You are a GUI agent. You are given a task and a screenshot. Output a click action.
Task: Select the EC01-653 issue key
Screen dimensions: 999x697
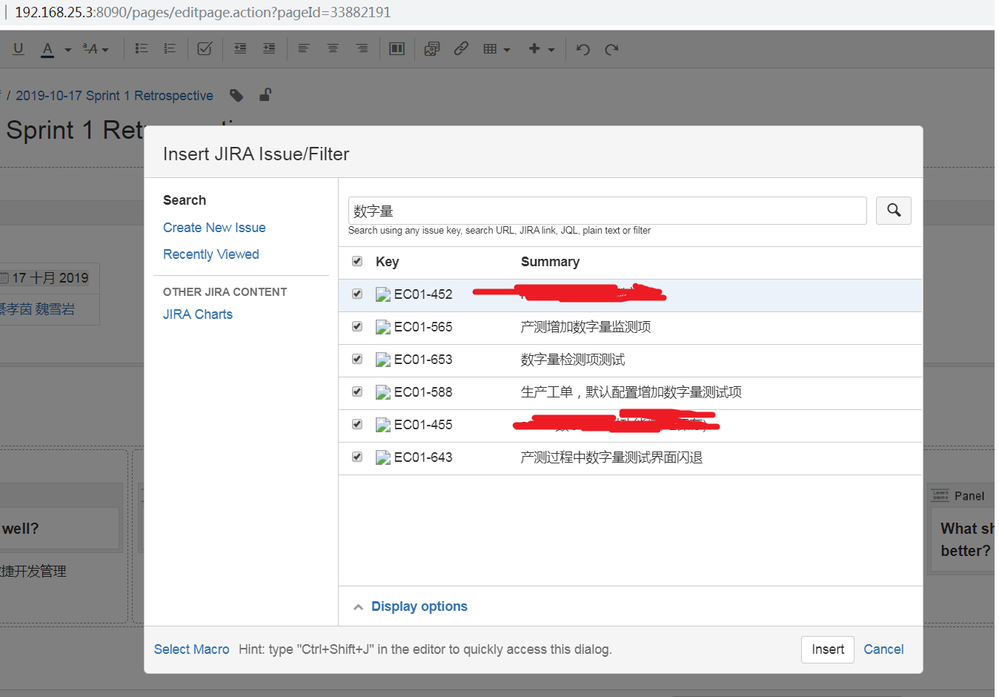click(x=423, y=359)
